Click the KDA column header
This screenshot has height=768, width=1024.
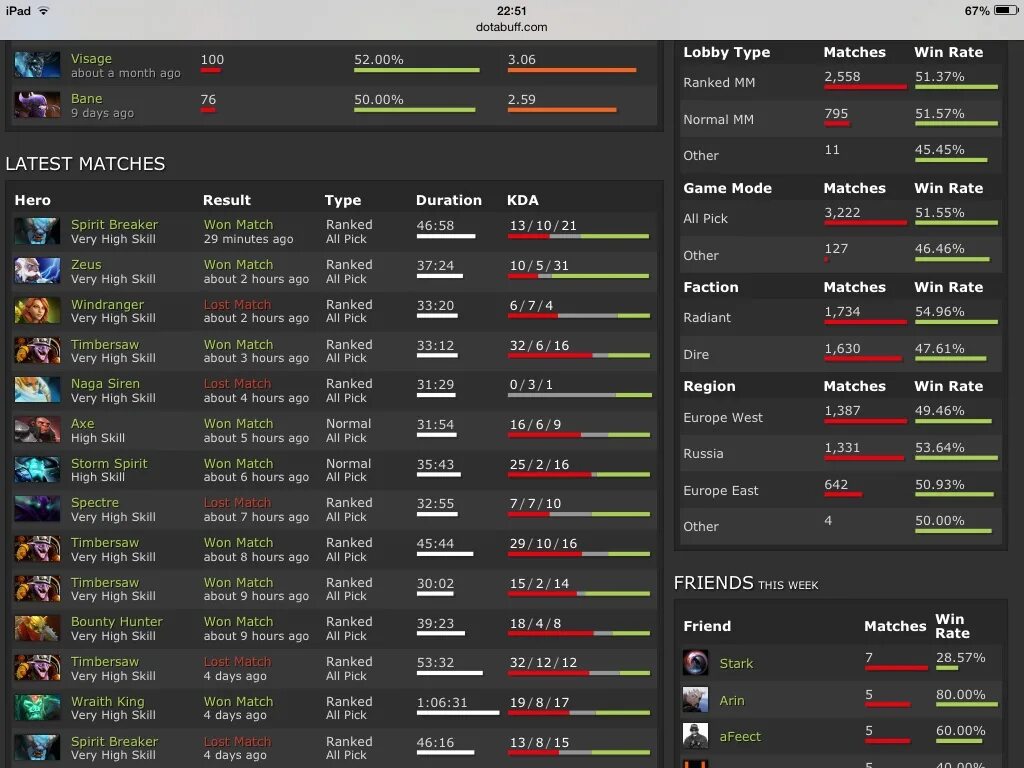pyautogui.click(x=522, y=200)
